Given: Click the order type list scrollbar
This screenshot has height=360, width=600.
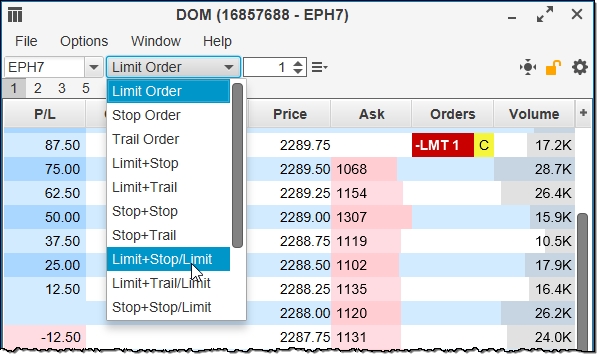Looking at the screenshot, I should point(237,165).
